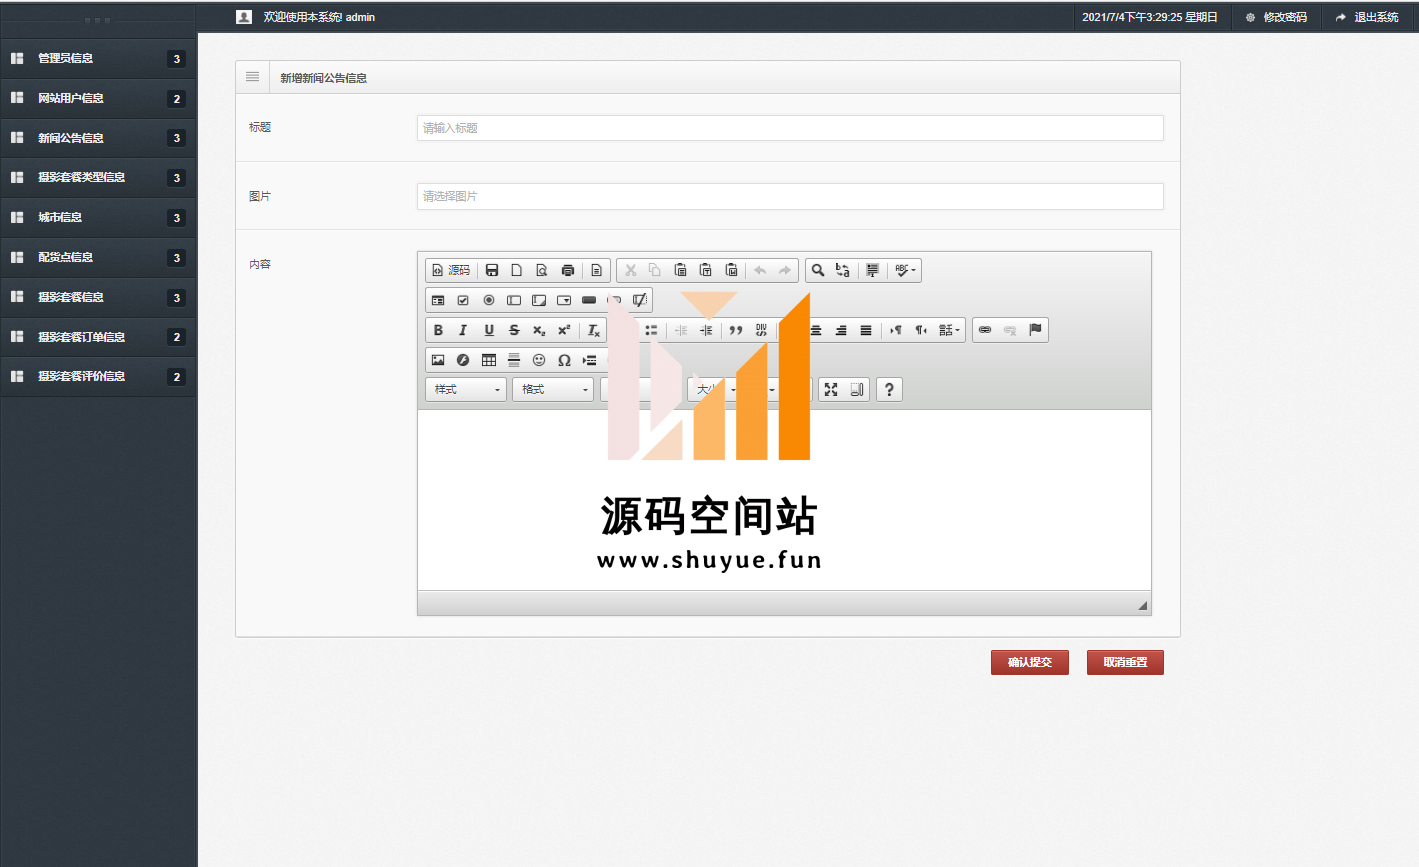Click the Paste from Word icon

(731, 270)
